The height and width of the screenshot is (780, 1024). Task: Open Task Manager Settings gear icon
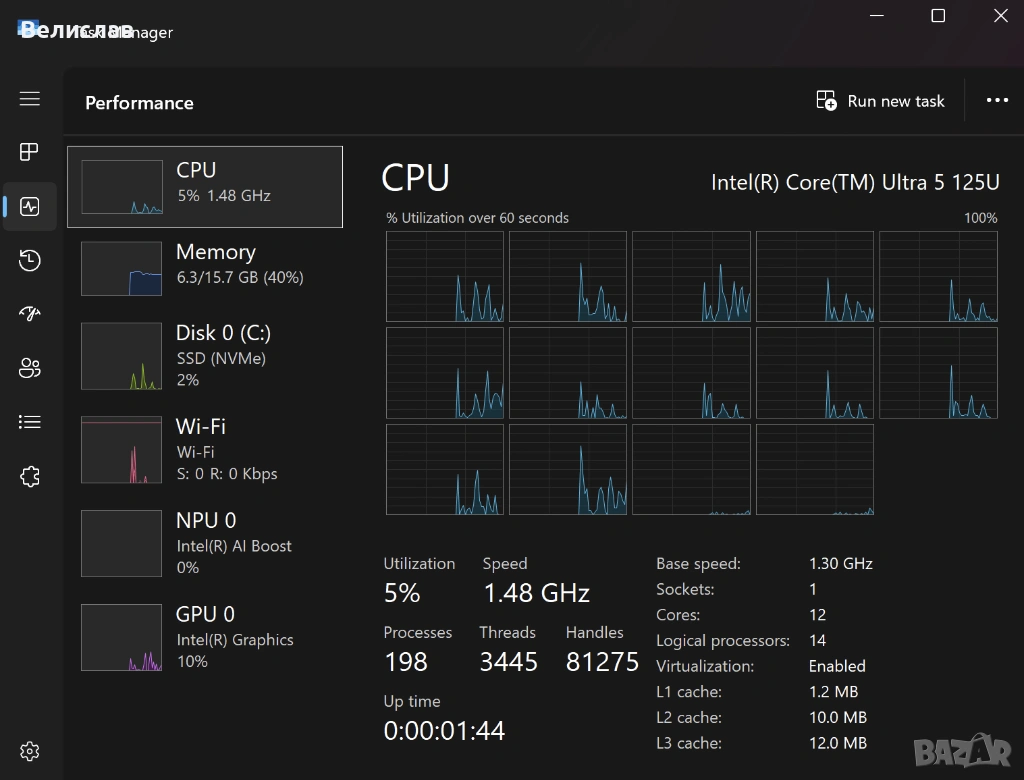tap(30, 751)
